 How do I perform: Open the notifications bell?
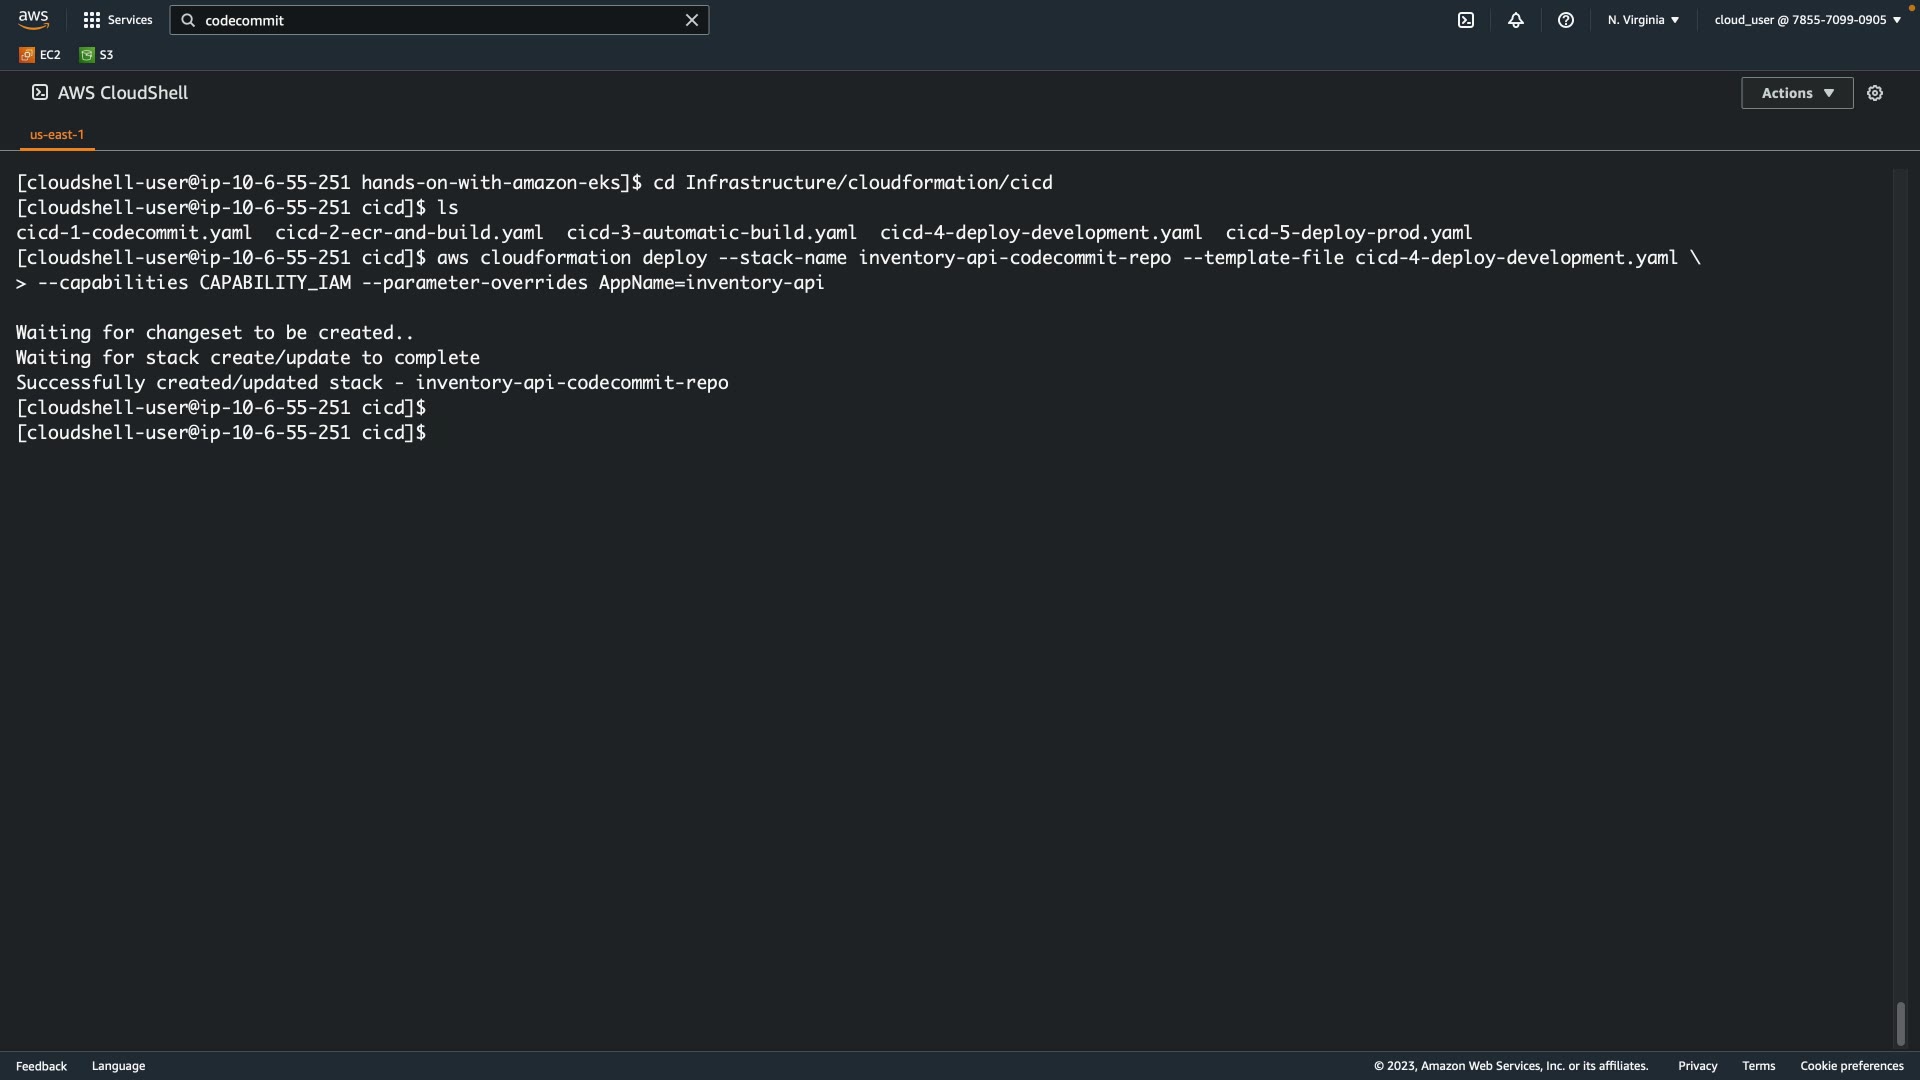click(1516, 20)
